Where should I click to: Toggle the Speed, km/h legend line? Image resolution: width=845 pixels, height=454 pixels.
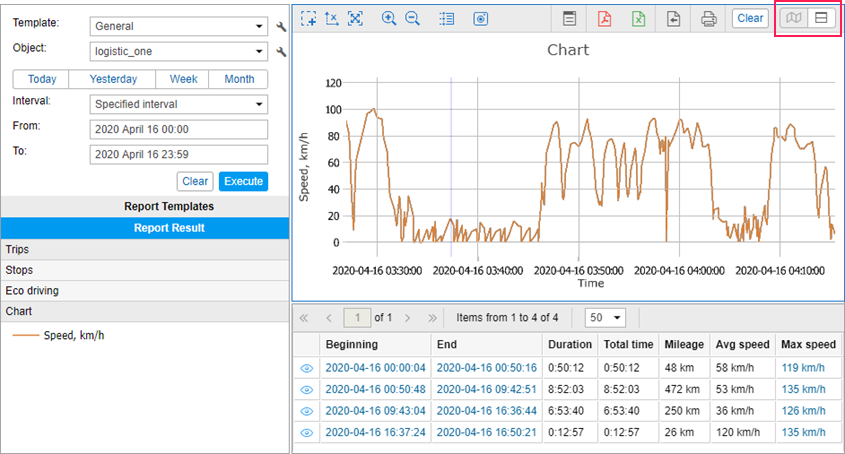58,335
